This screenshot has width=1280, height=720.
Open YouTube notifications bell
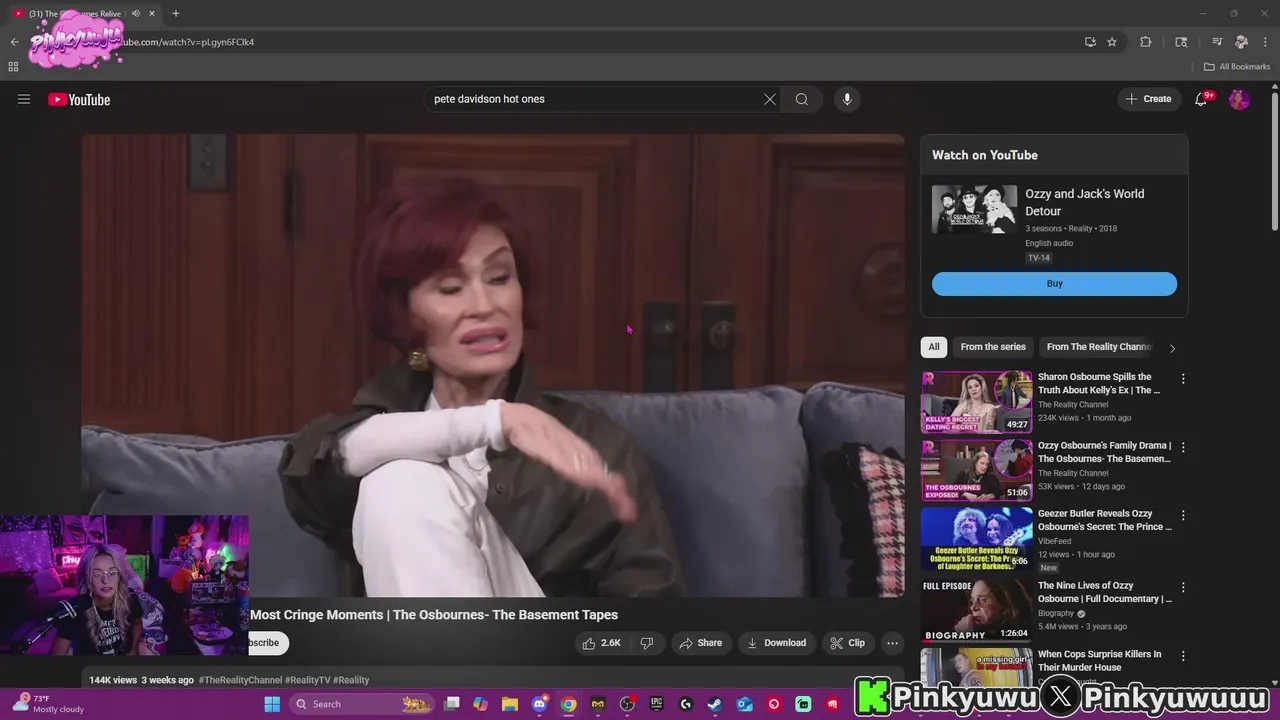point(1202,99)
